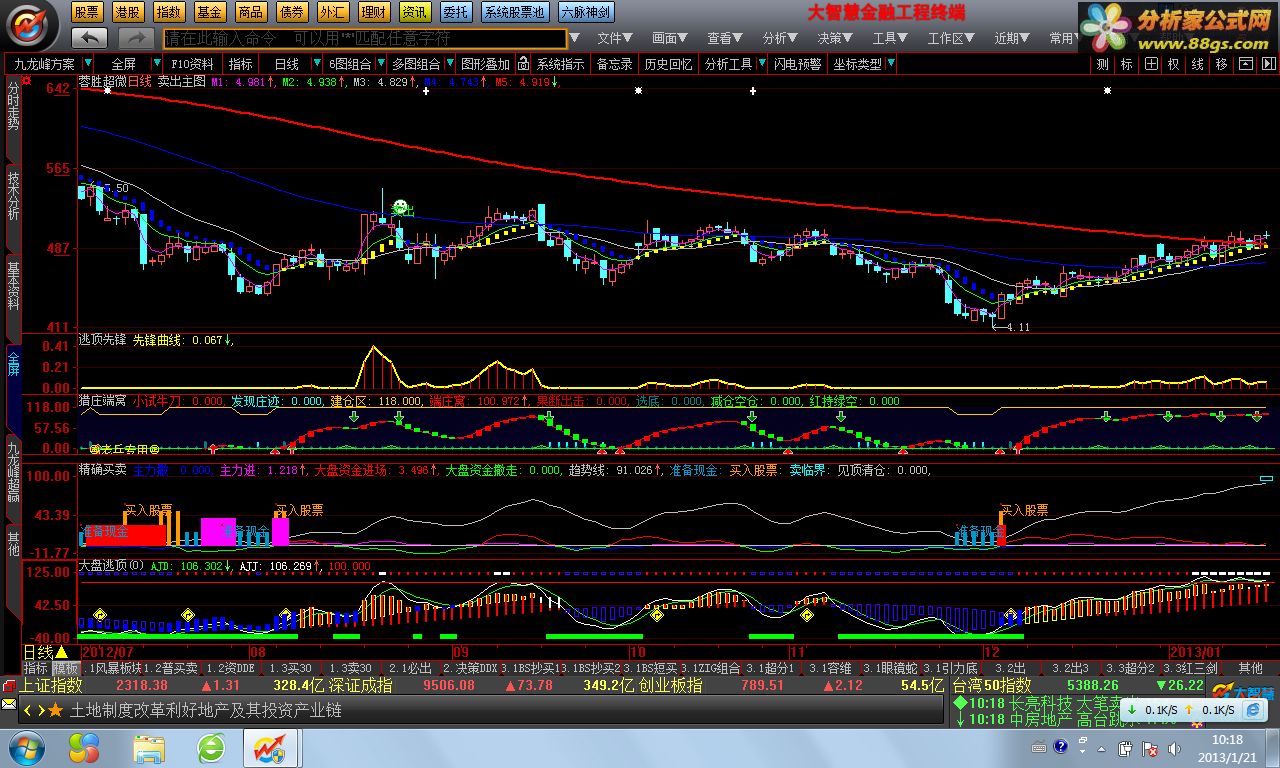This screenshot has height=768, width=1280.
Task: Open the 债券 bonds section
Action: [x=291, y=12]
